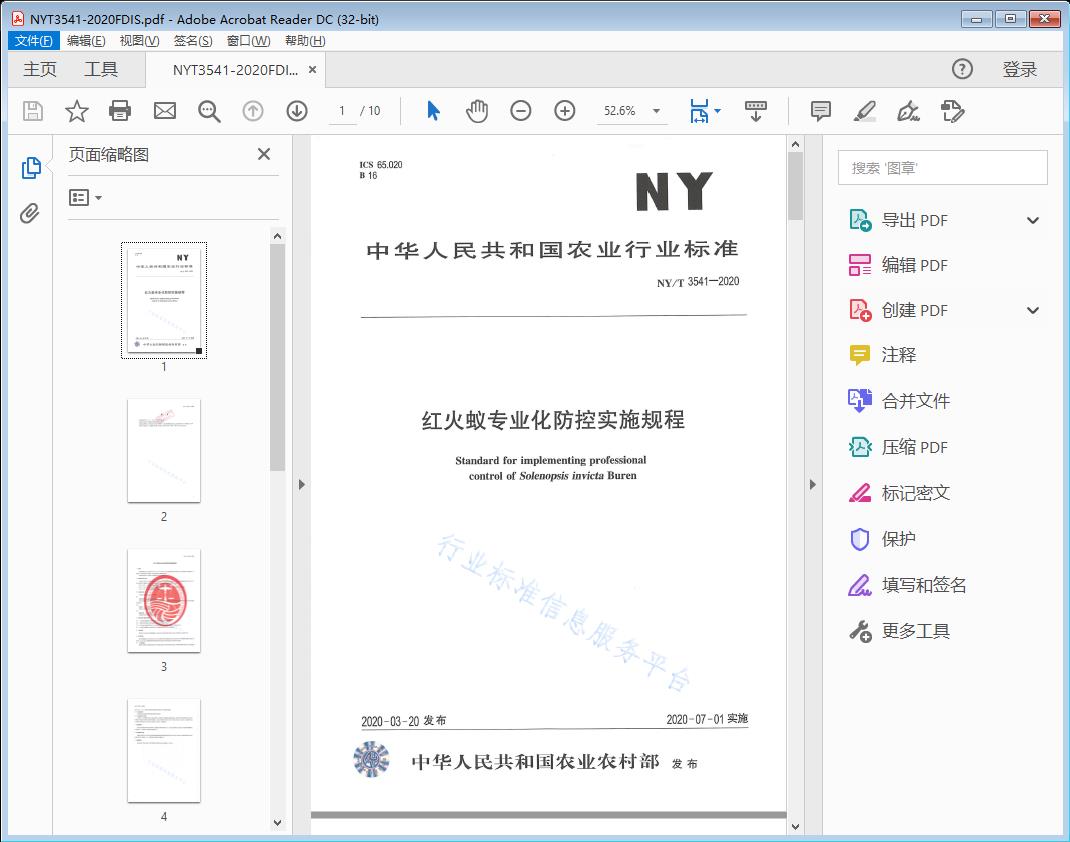
Task: Open the Print dialog icon
Action: 120,111
